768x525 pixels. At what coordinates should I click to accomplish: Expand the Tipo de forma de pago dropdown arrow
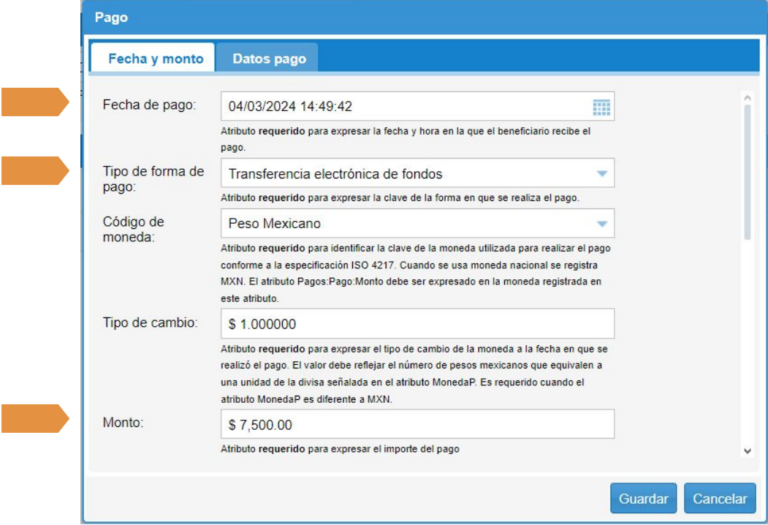tap(601, 174)
